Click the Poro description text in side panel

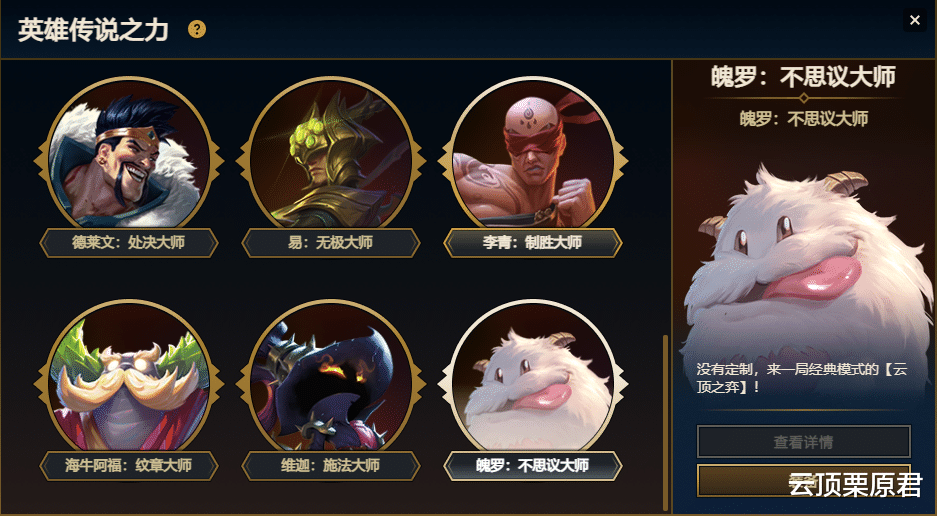click(x=801, y=378)
